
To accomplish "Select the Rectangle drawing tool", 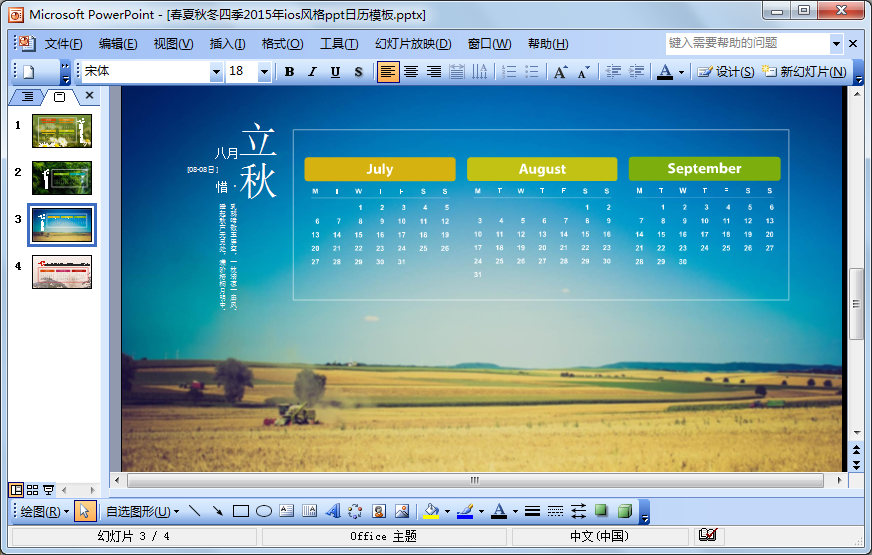I will [241, 511].
